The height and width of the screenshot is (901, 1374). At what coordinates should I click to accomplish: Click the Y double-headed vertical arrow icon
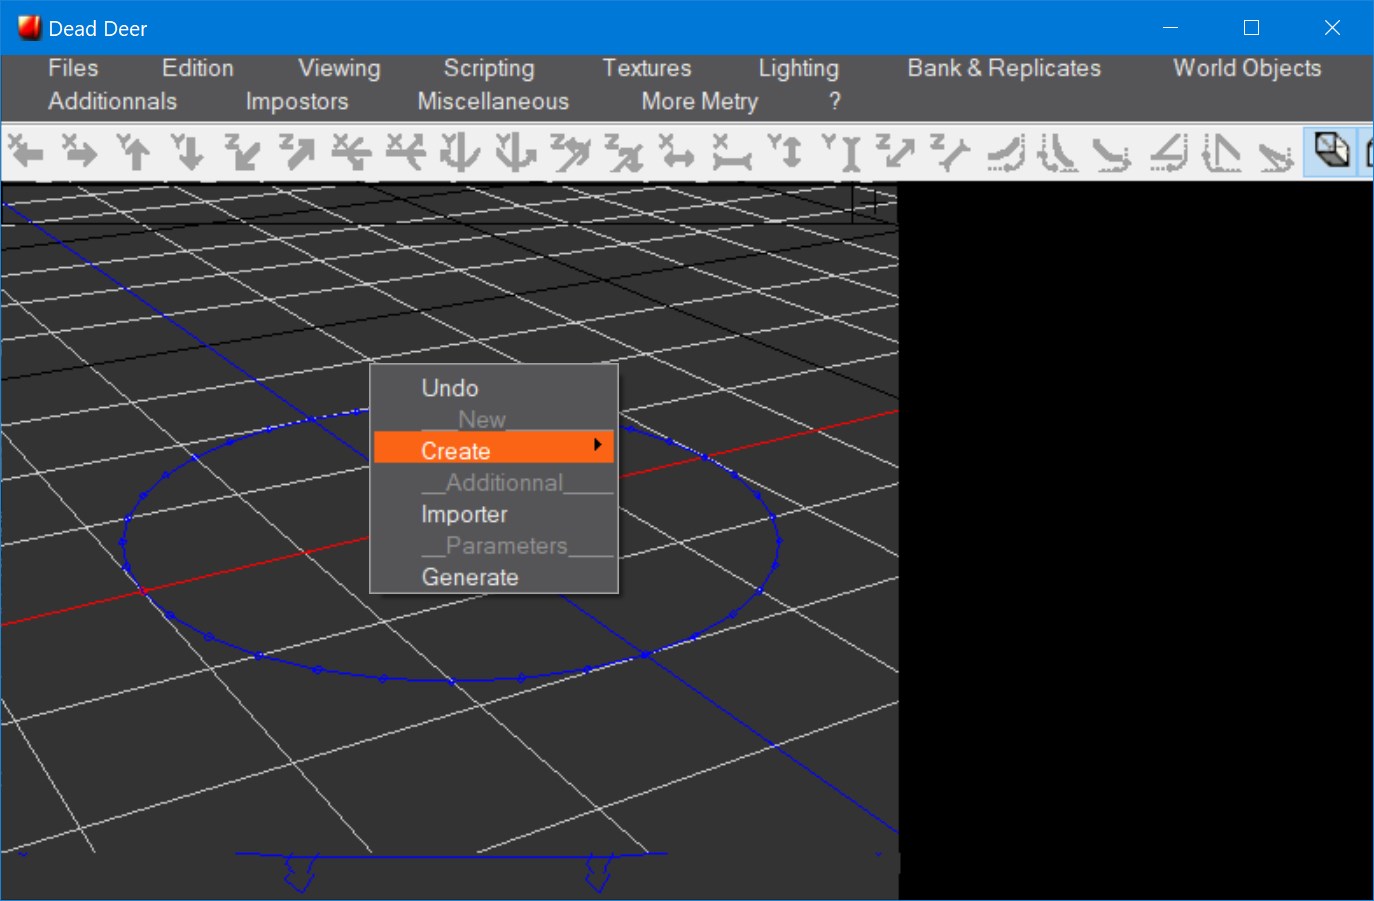click(x=785, y=152)
